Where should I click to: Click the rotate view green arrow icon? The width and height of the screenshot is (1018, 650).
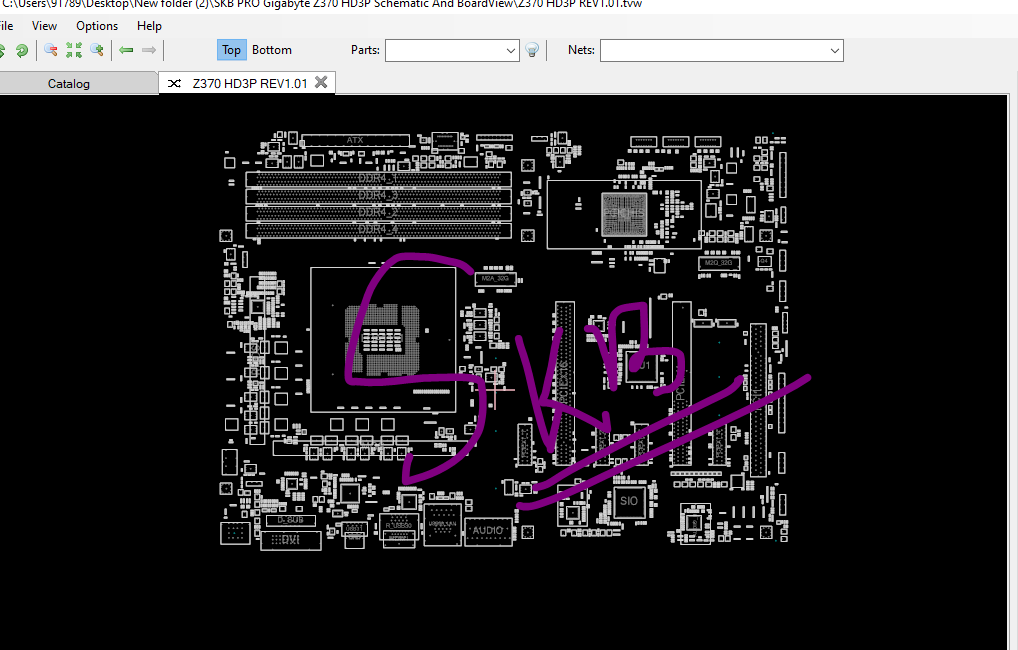click(21, 50)
